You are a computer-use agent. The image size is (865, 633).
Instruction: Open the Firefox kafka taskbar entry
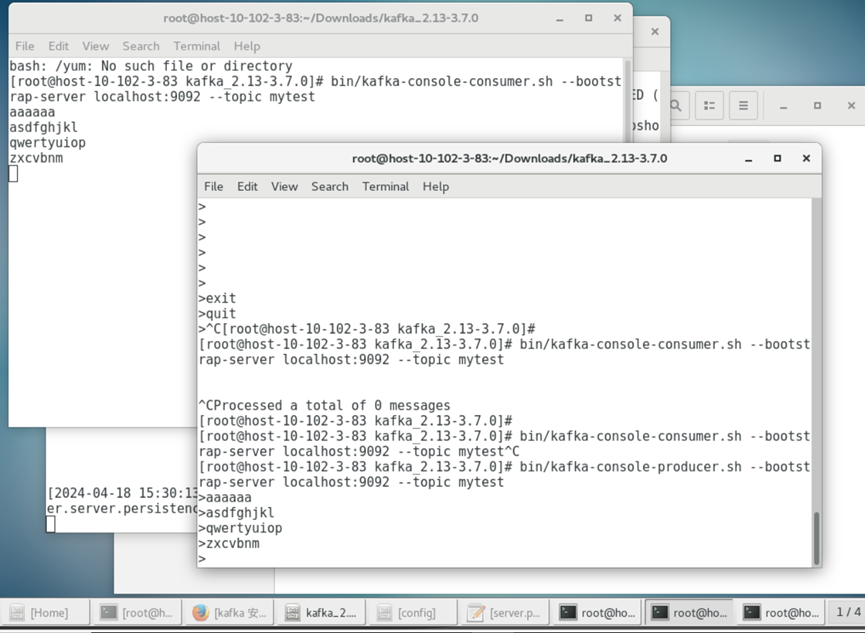[228, 613]
